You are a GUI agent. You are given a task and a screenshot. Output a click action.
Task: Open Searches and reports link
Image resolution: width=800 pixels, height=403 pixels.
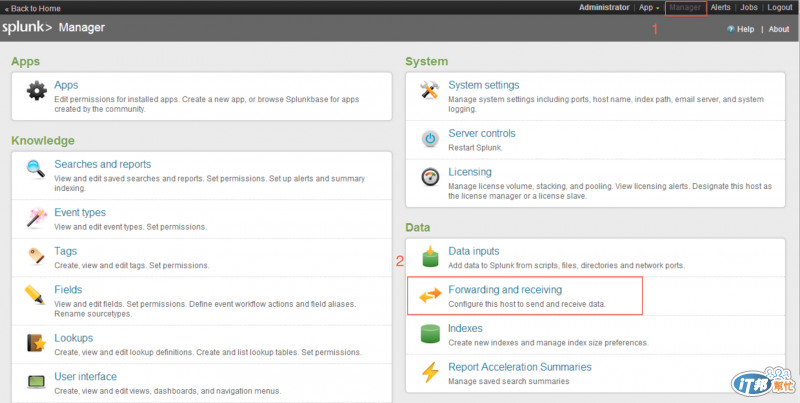coord(103,164)
